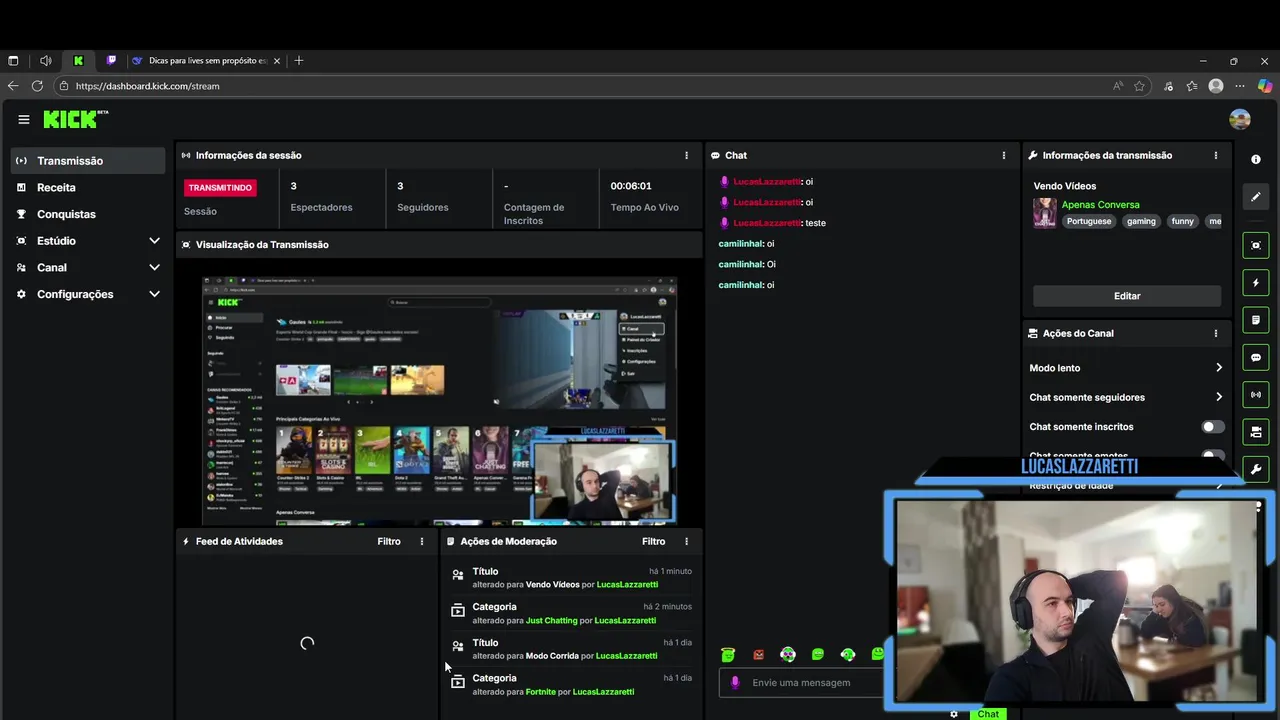Click the pencil edit icon in right sidebar

pyautogui.click(x=1256, y=197)
